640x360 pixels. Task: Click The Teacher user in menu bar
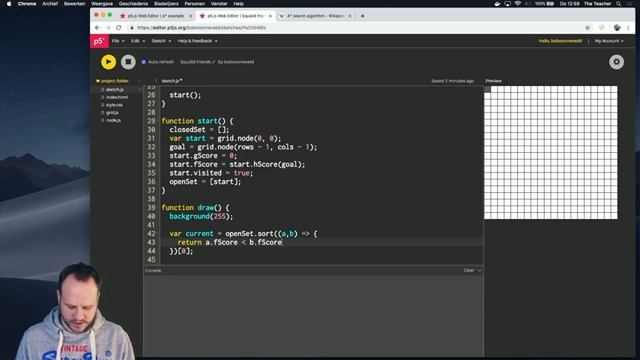(x=597, y=4)
